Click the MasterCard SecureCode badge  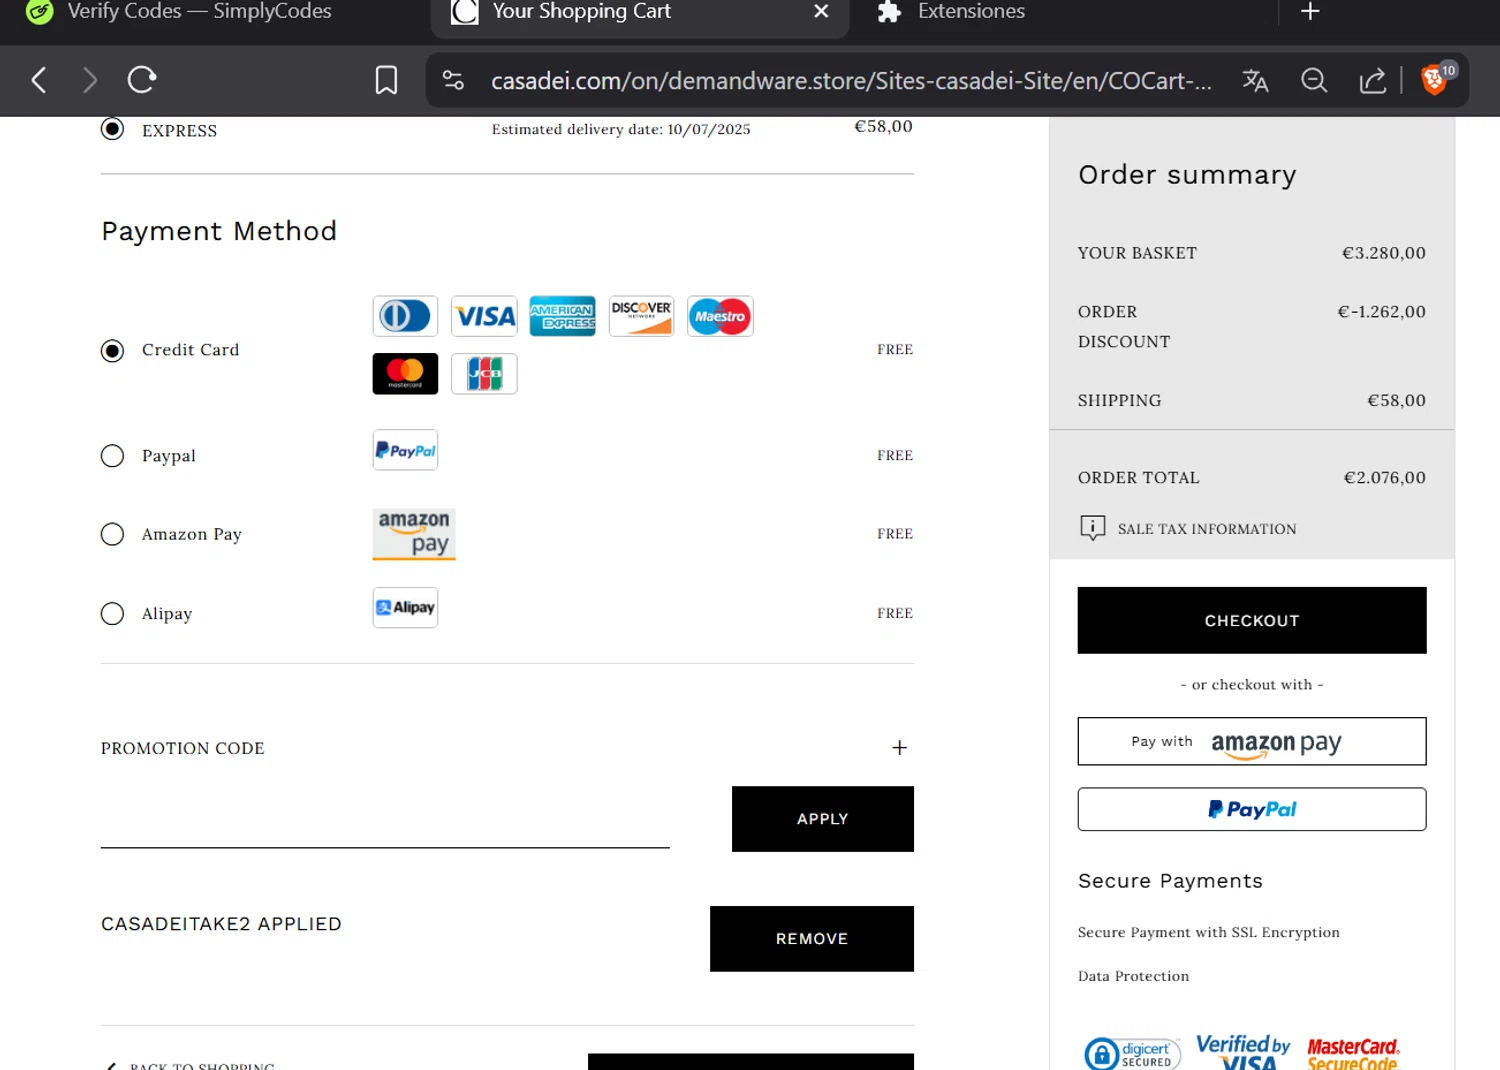coord(1353,1054)
